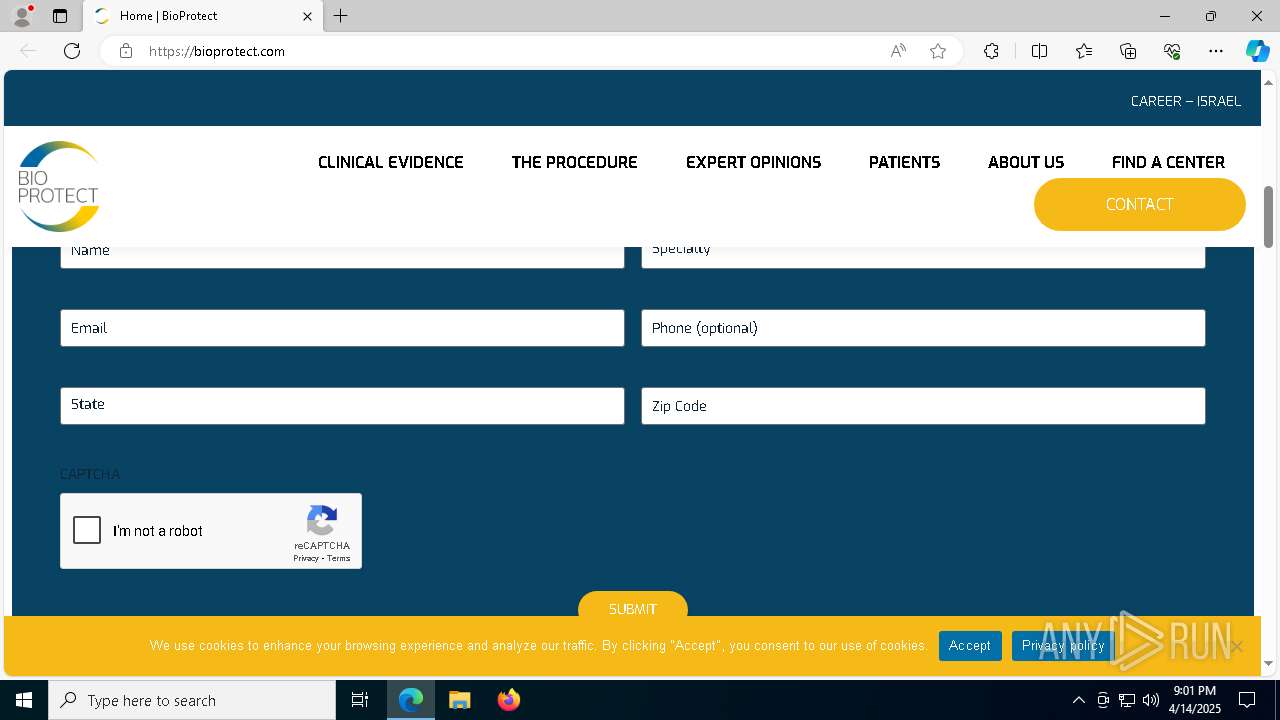This screenshot has height=720, width=1280.
Task: Open CLINICAL EVIDENCE menu
Action: point(391,162)
